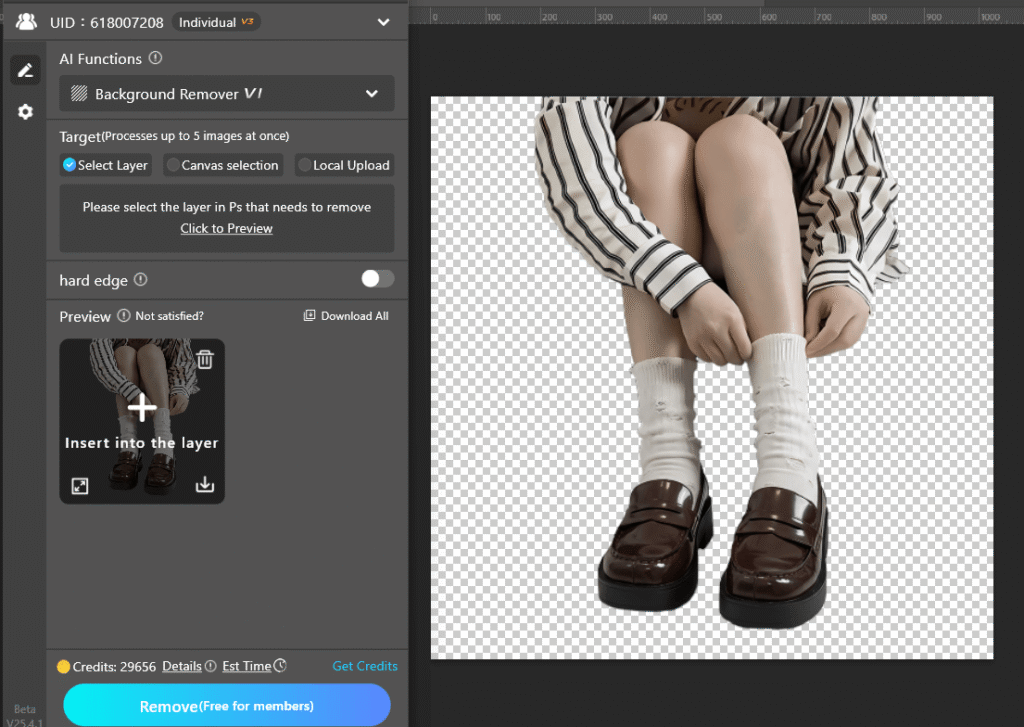
Task: Choose the Local Upload option
Action: [303, 165]
